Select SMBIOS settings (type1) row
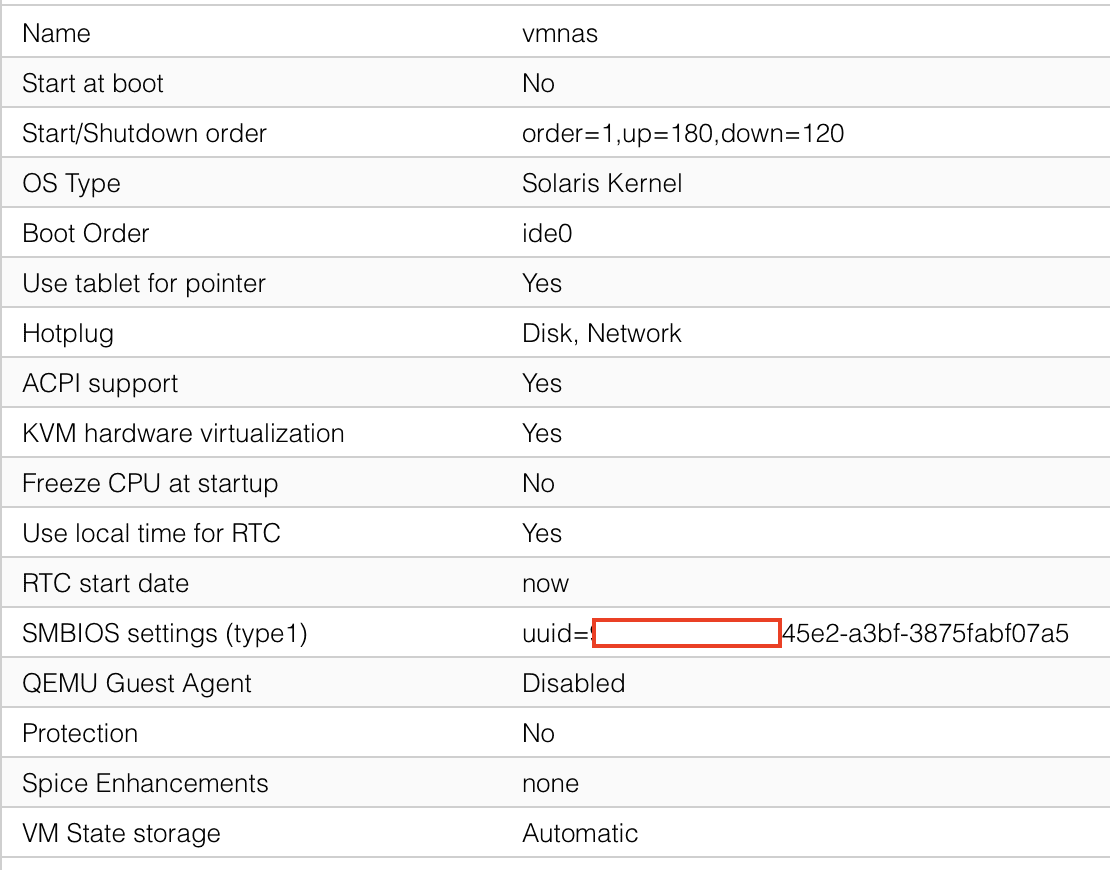 [165, 633]
